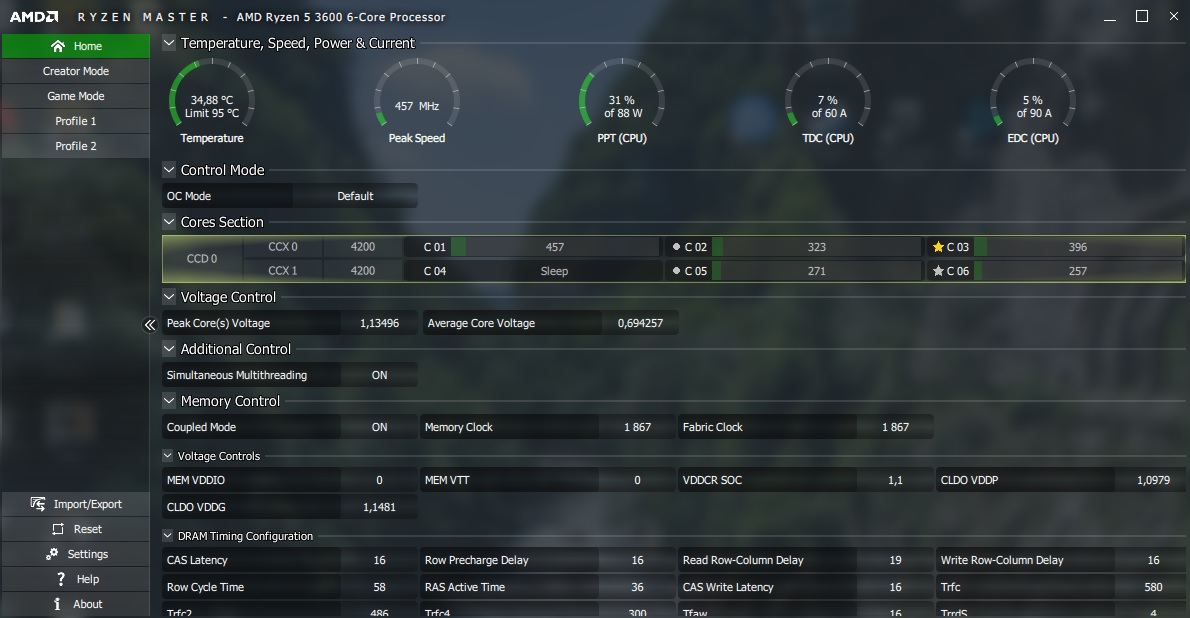
Task: Collapse the Voltage Control section
Action: [169, 297]
